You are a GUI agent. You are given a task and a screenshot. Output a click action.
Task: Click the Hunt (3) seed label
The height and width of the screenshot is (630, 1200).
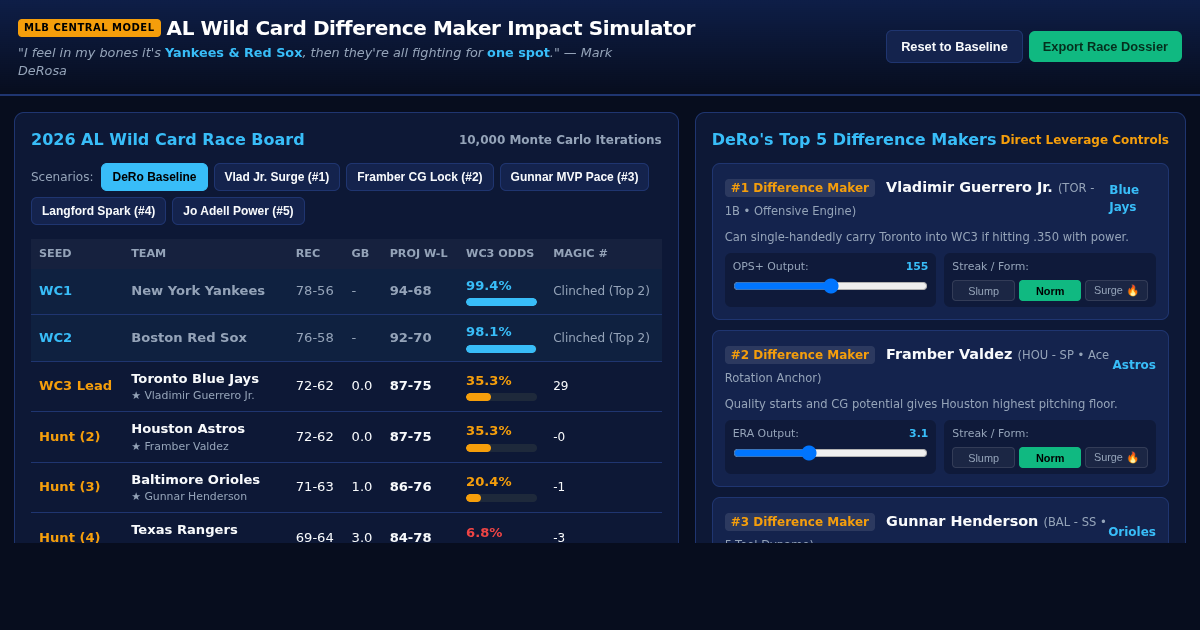pyautogui.click(x=69, y=486)
